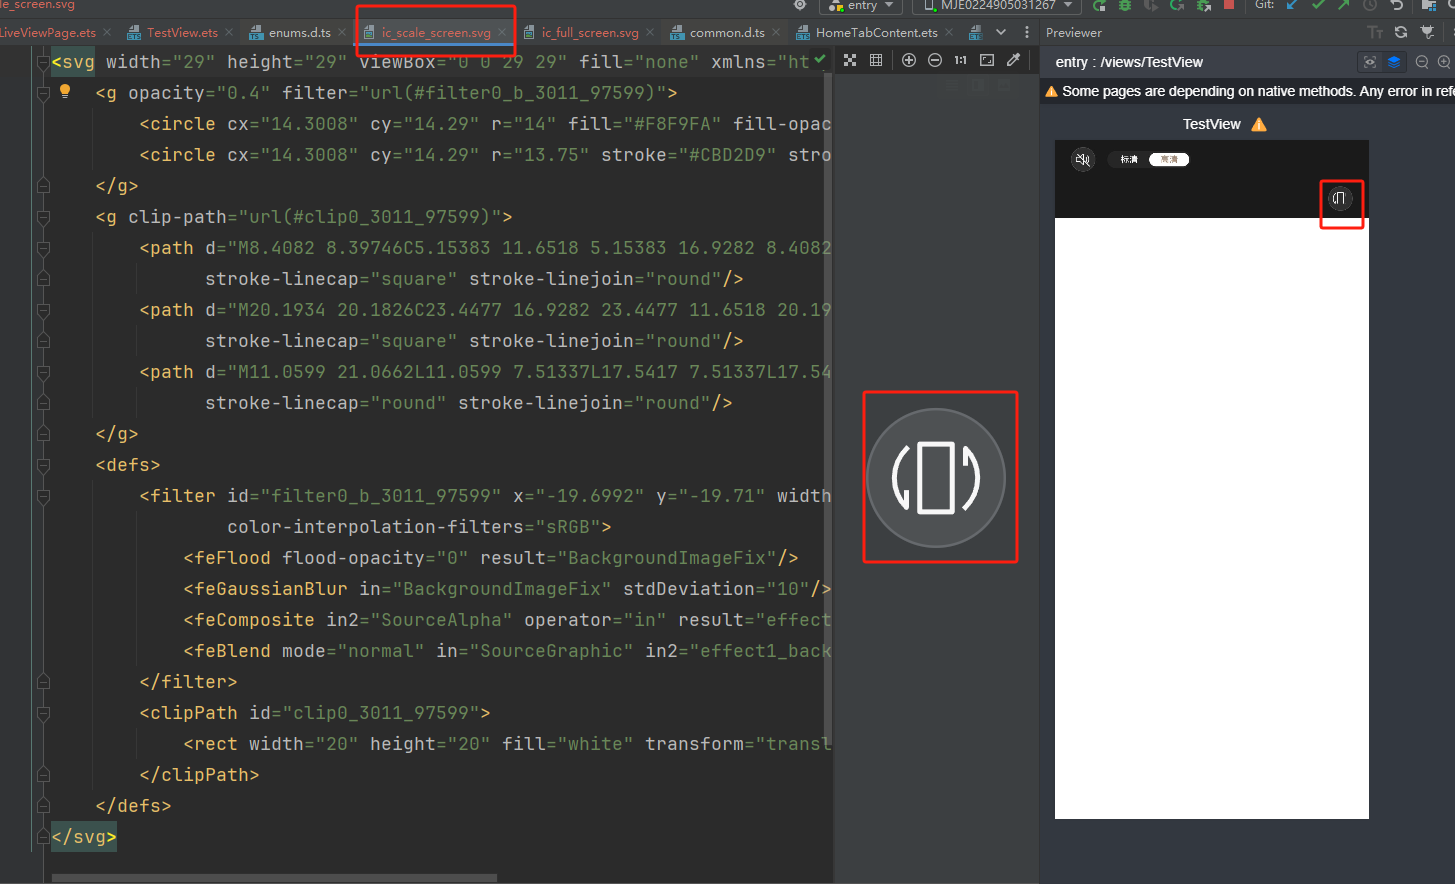Open the MJE0224905031267 device dropdown
Viewport: 1455px width, 884px height.
pos(997,5)
